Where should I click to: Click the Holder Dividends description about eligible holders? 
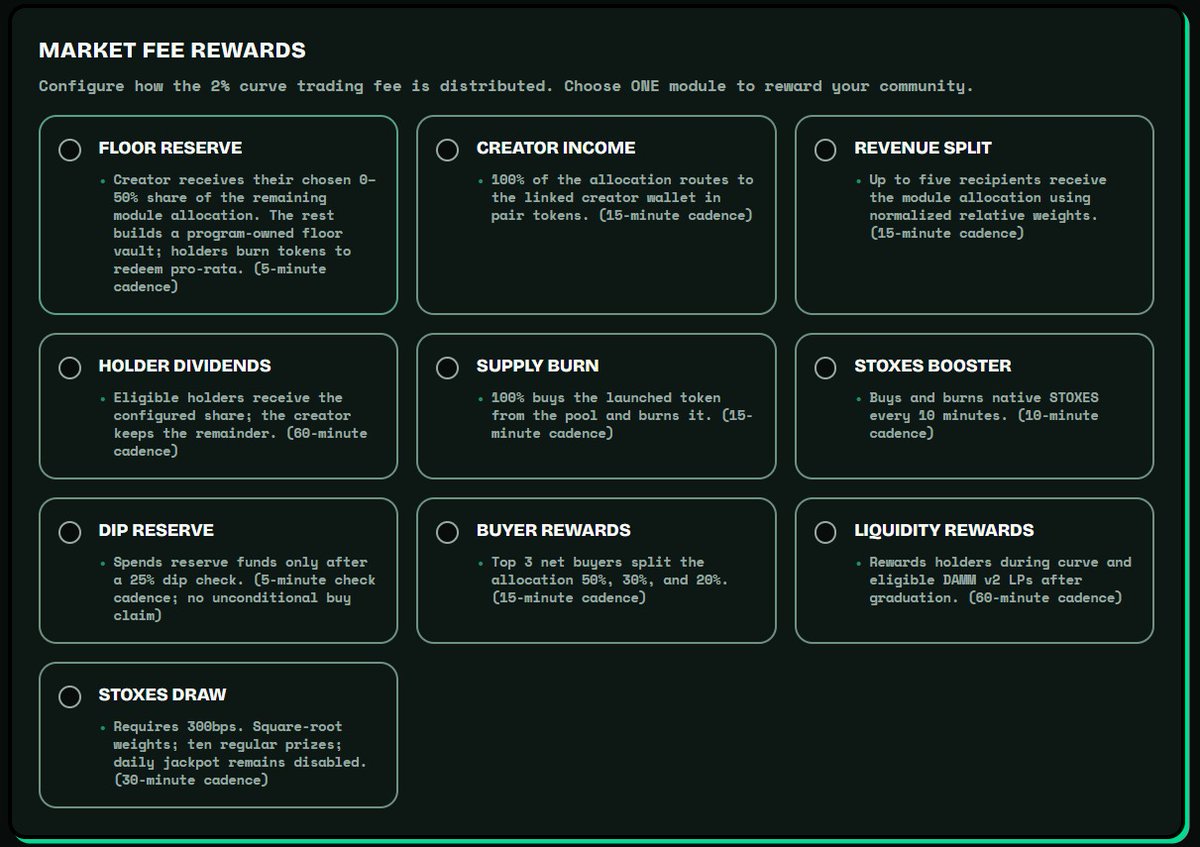240,424
